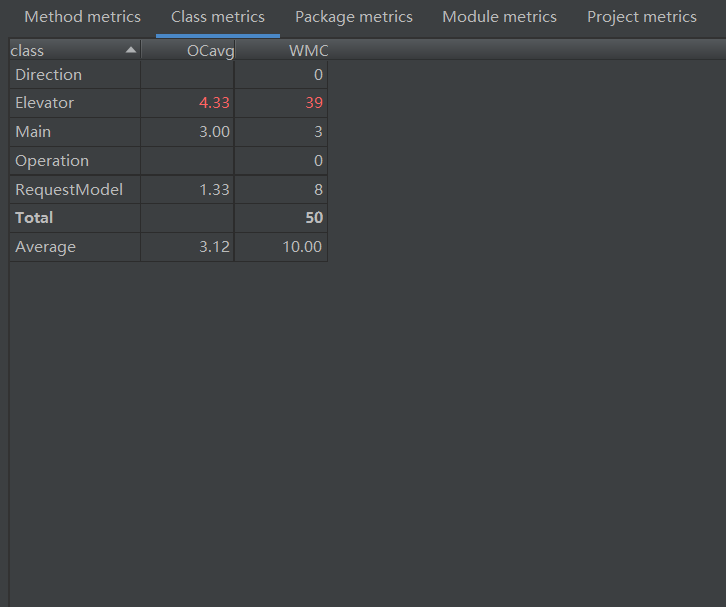Click the Total WMC value 50
The height and width of the screenshot is (607, 726).
[313, 218]
